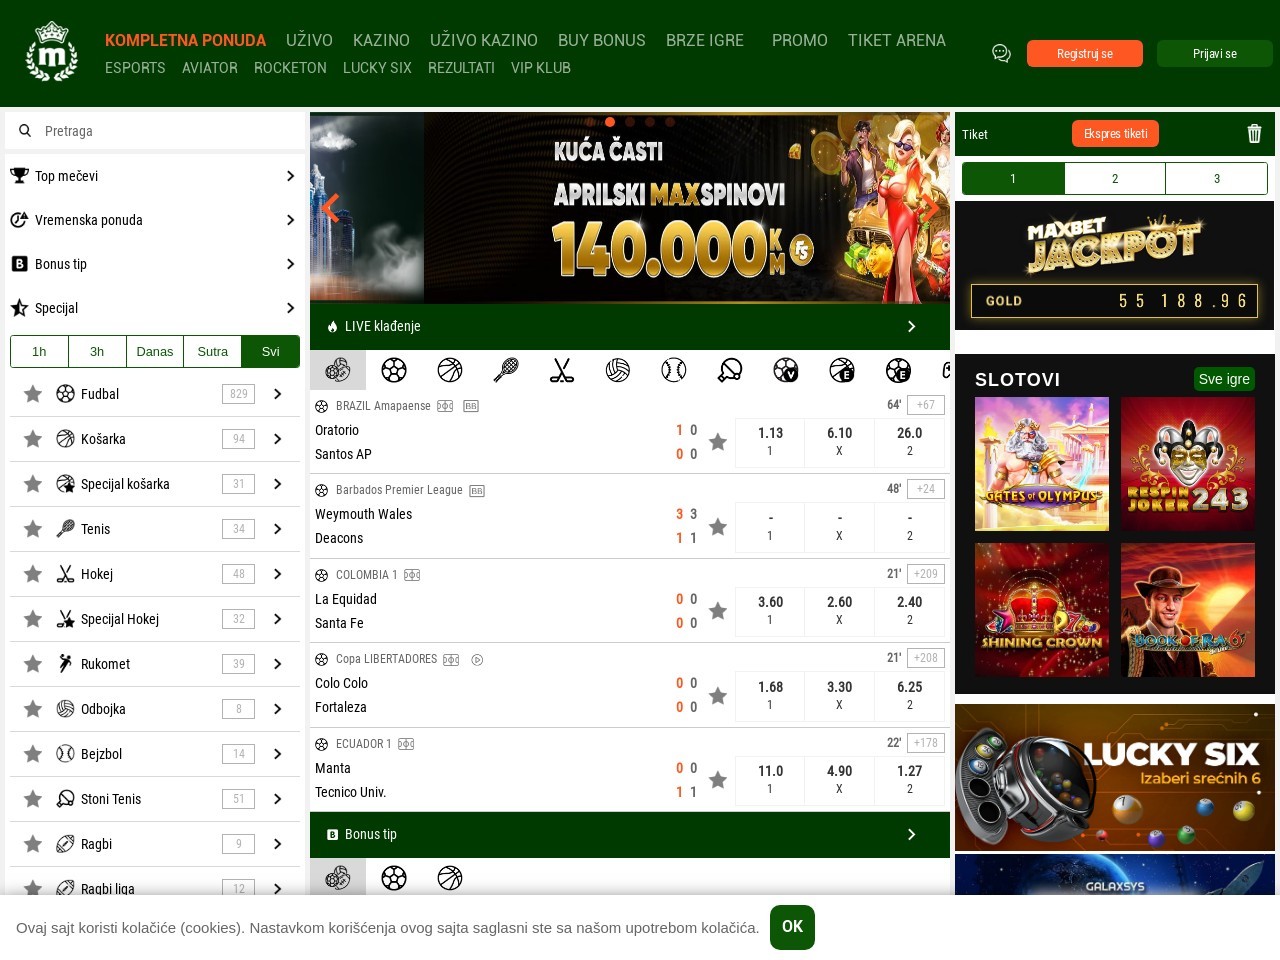Image resolution: width=1280 pixels, height=960 pixels.
Task: Open the live chat speech bubble icon
Action: tap(1001, 53)
